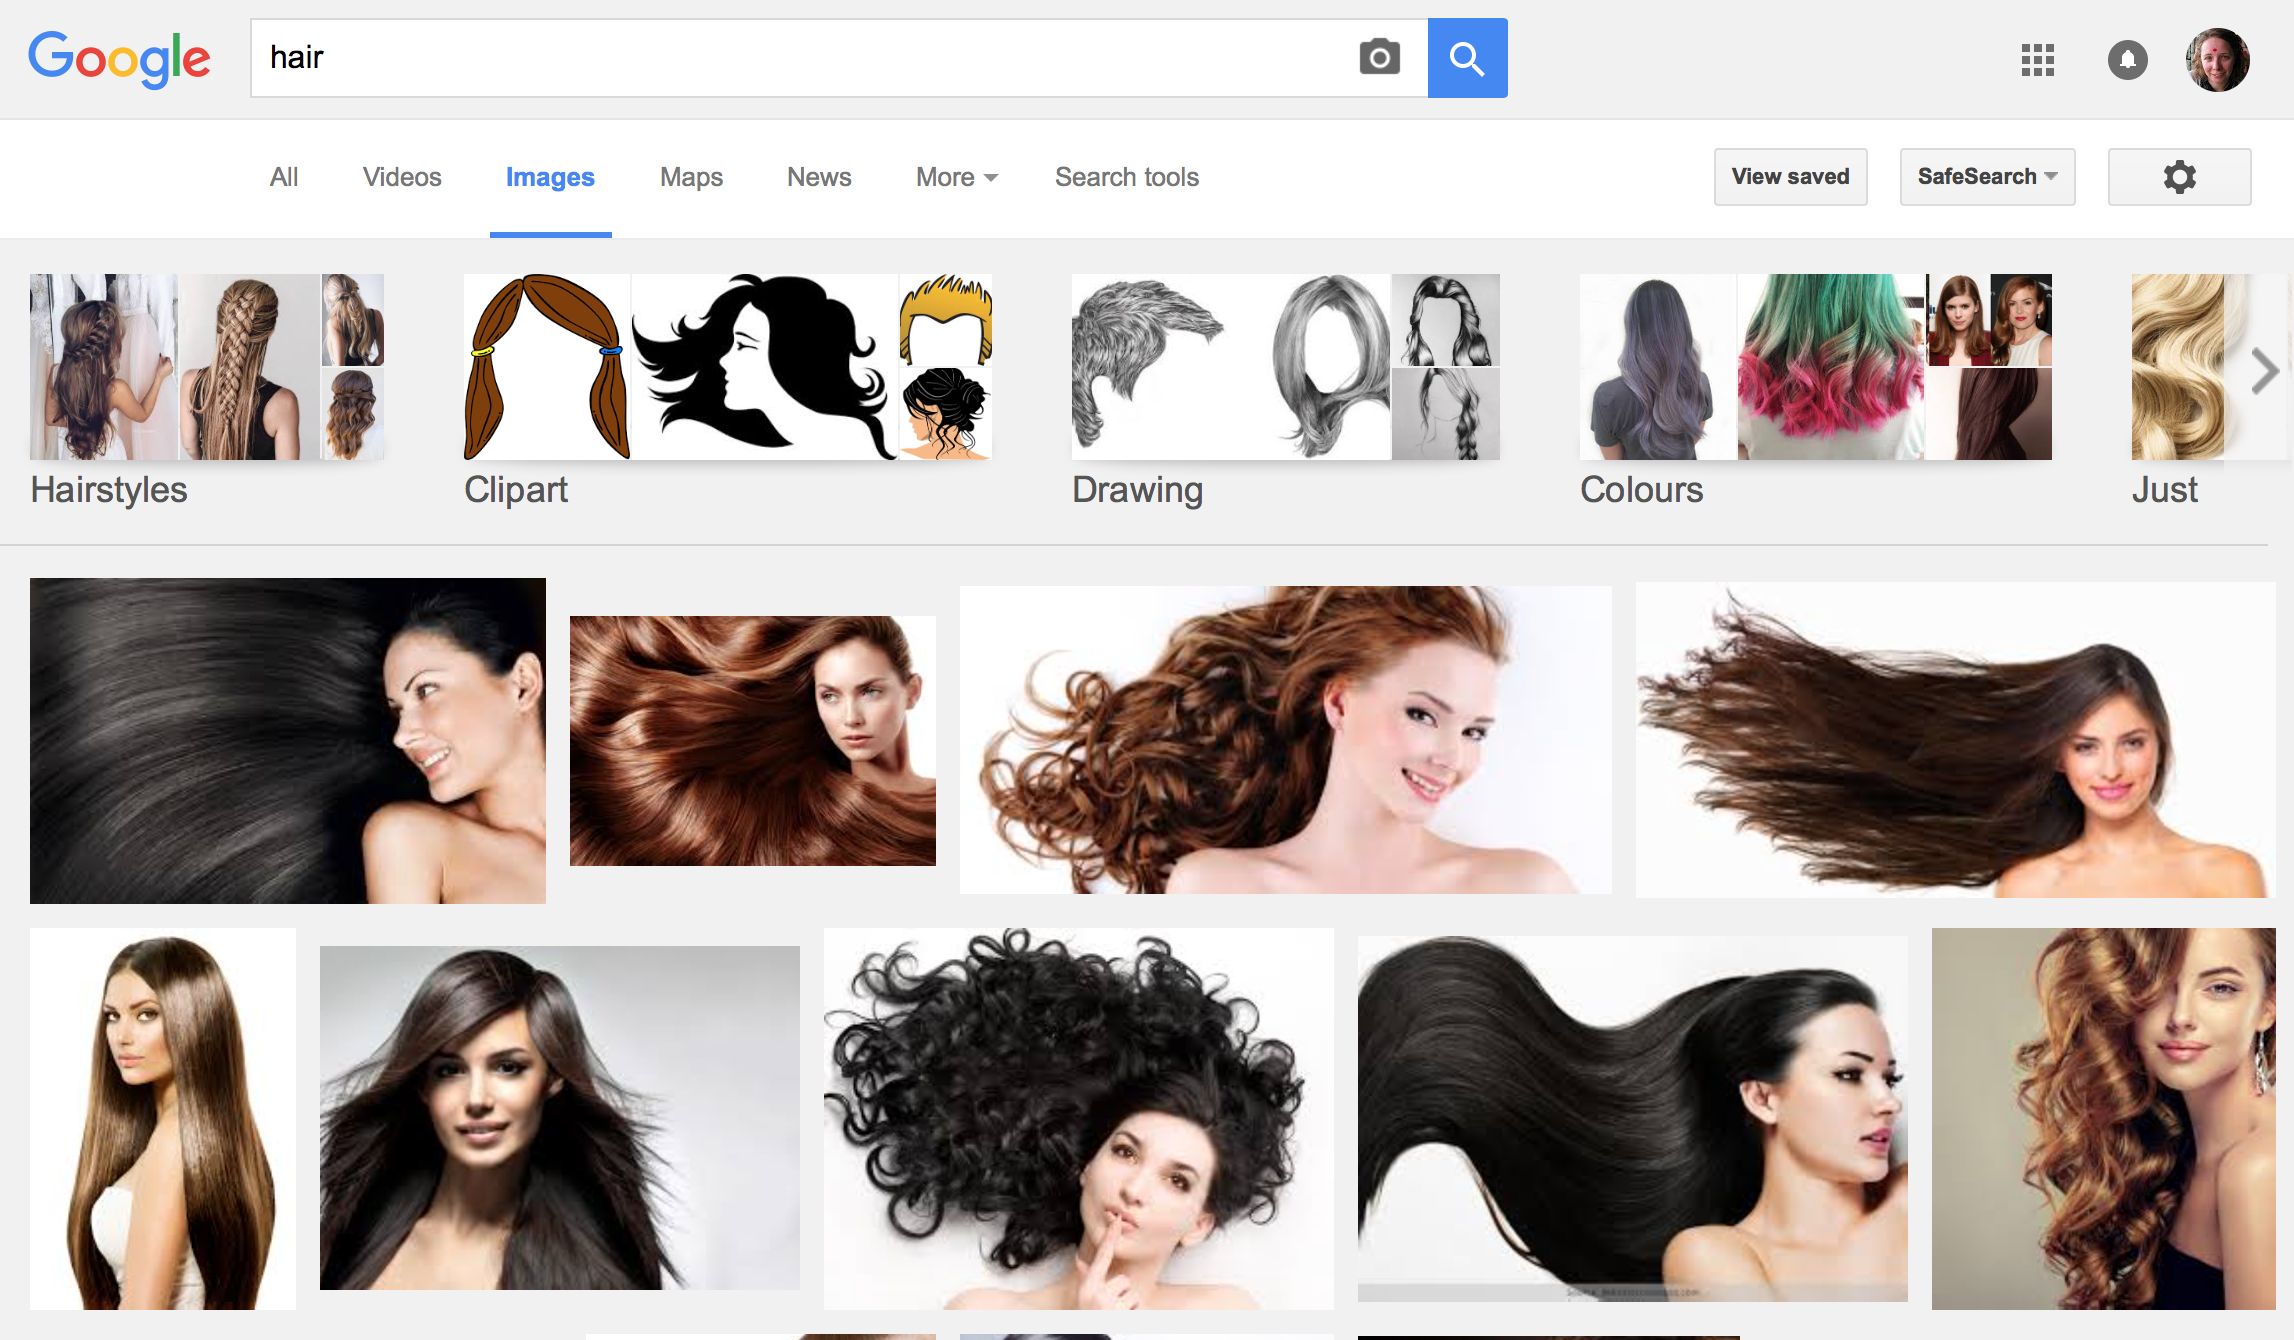Image resolution: width=2294 pixels, height=1340 pixels.
Task: Switch to the Videos results
Action: (x=401, y=177)
